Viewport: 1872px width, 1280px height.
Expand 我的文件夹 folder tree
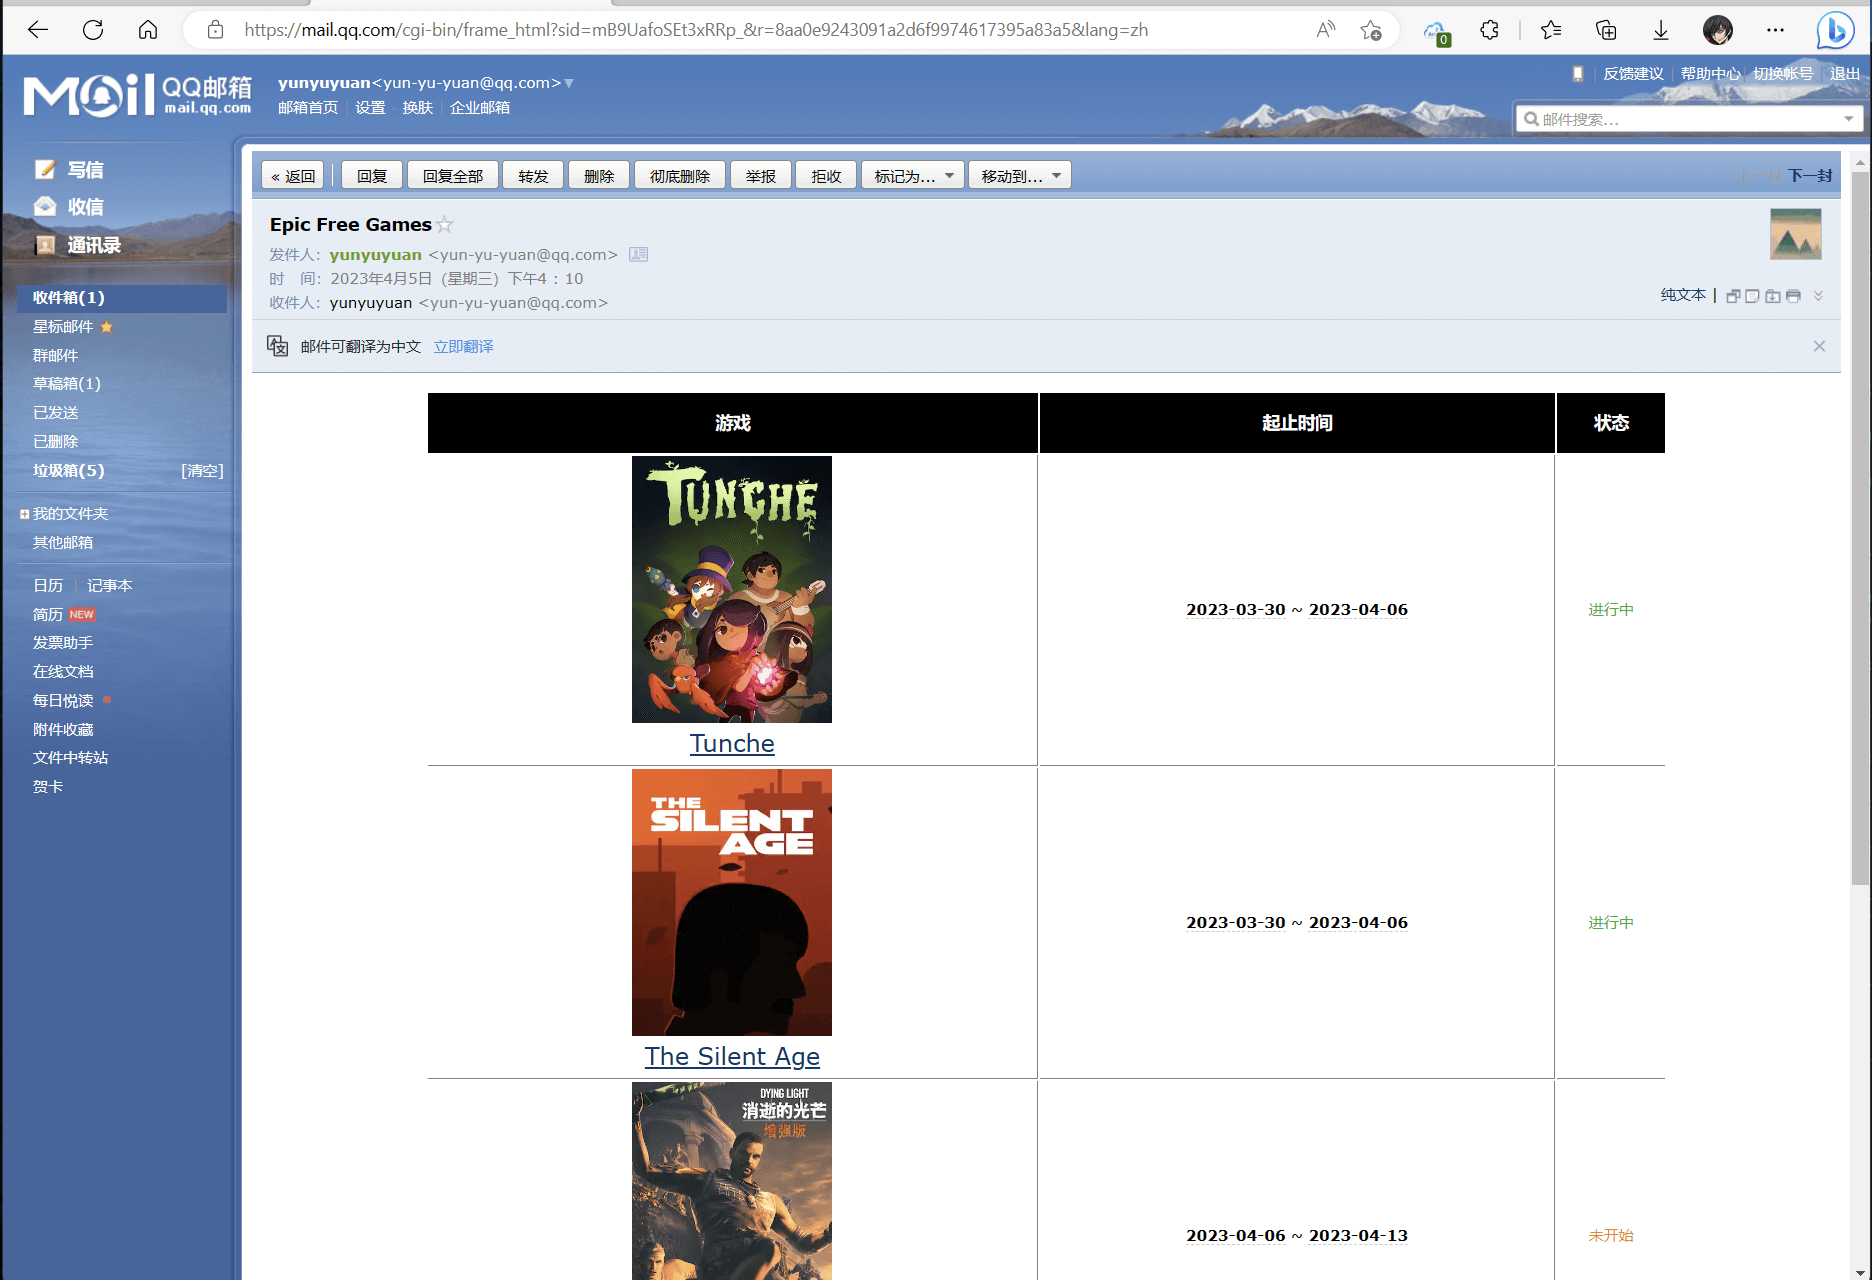24,514
